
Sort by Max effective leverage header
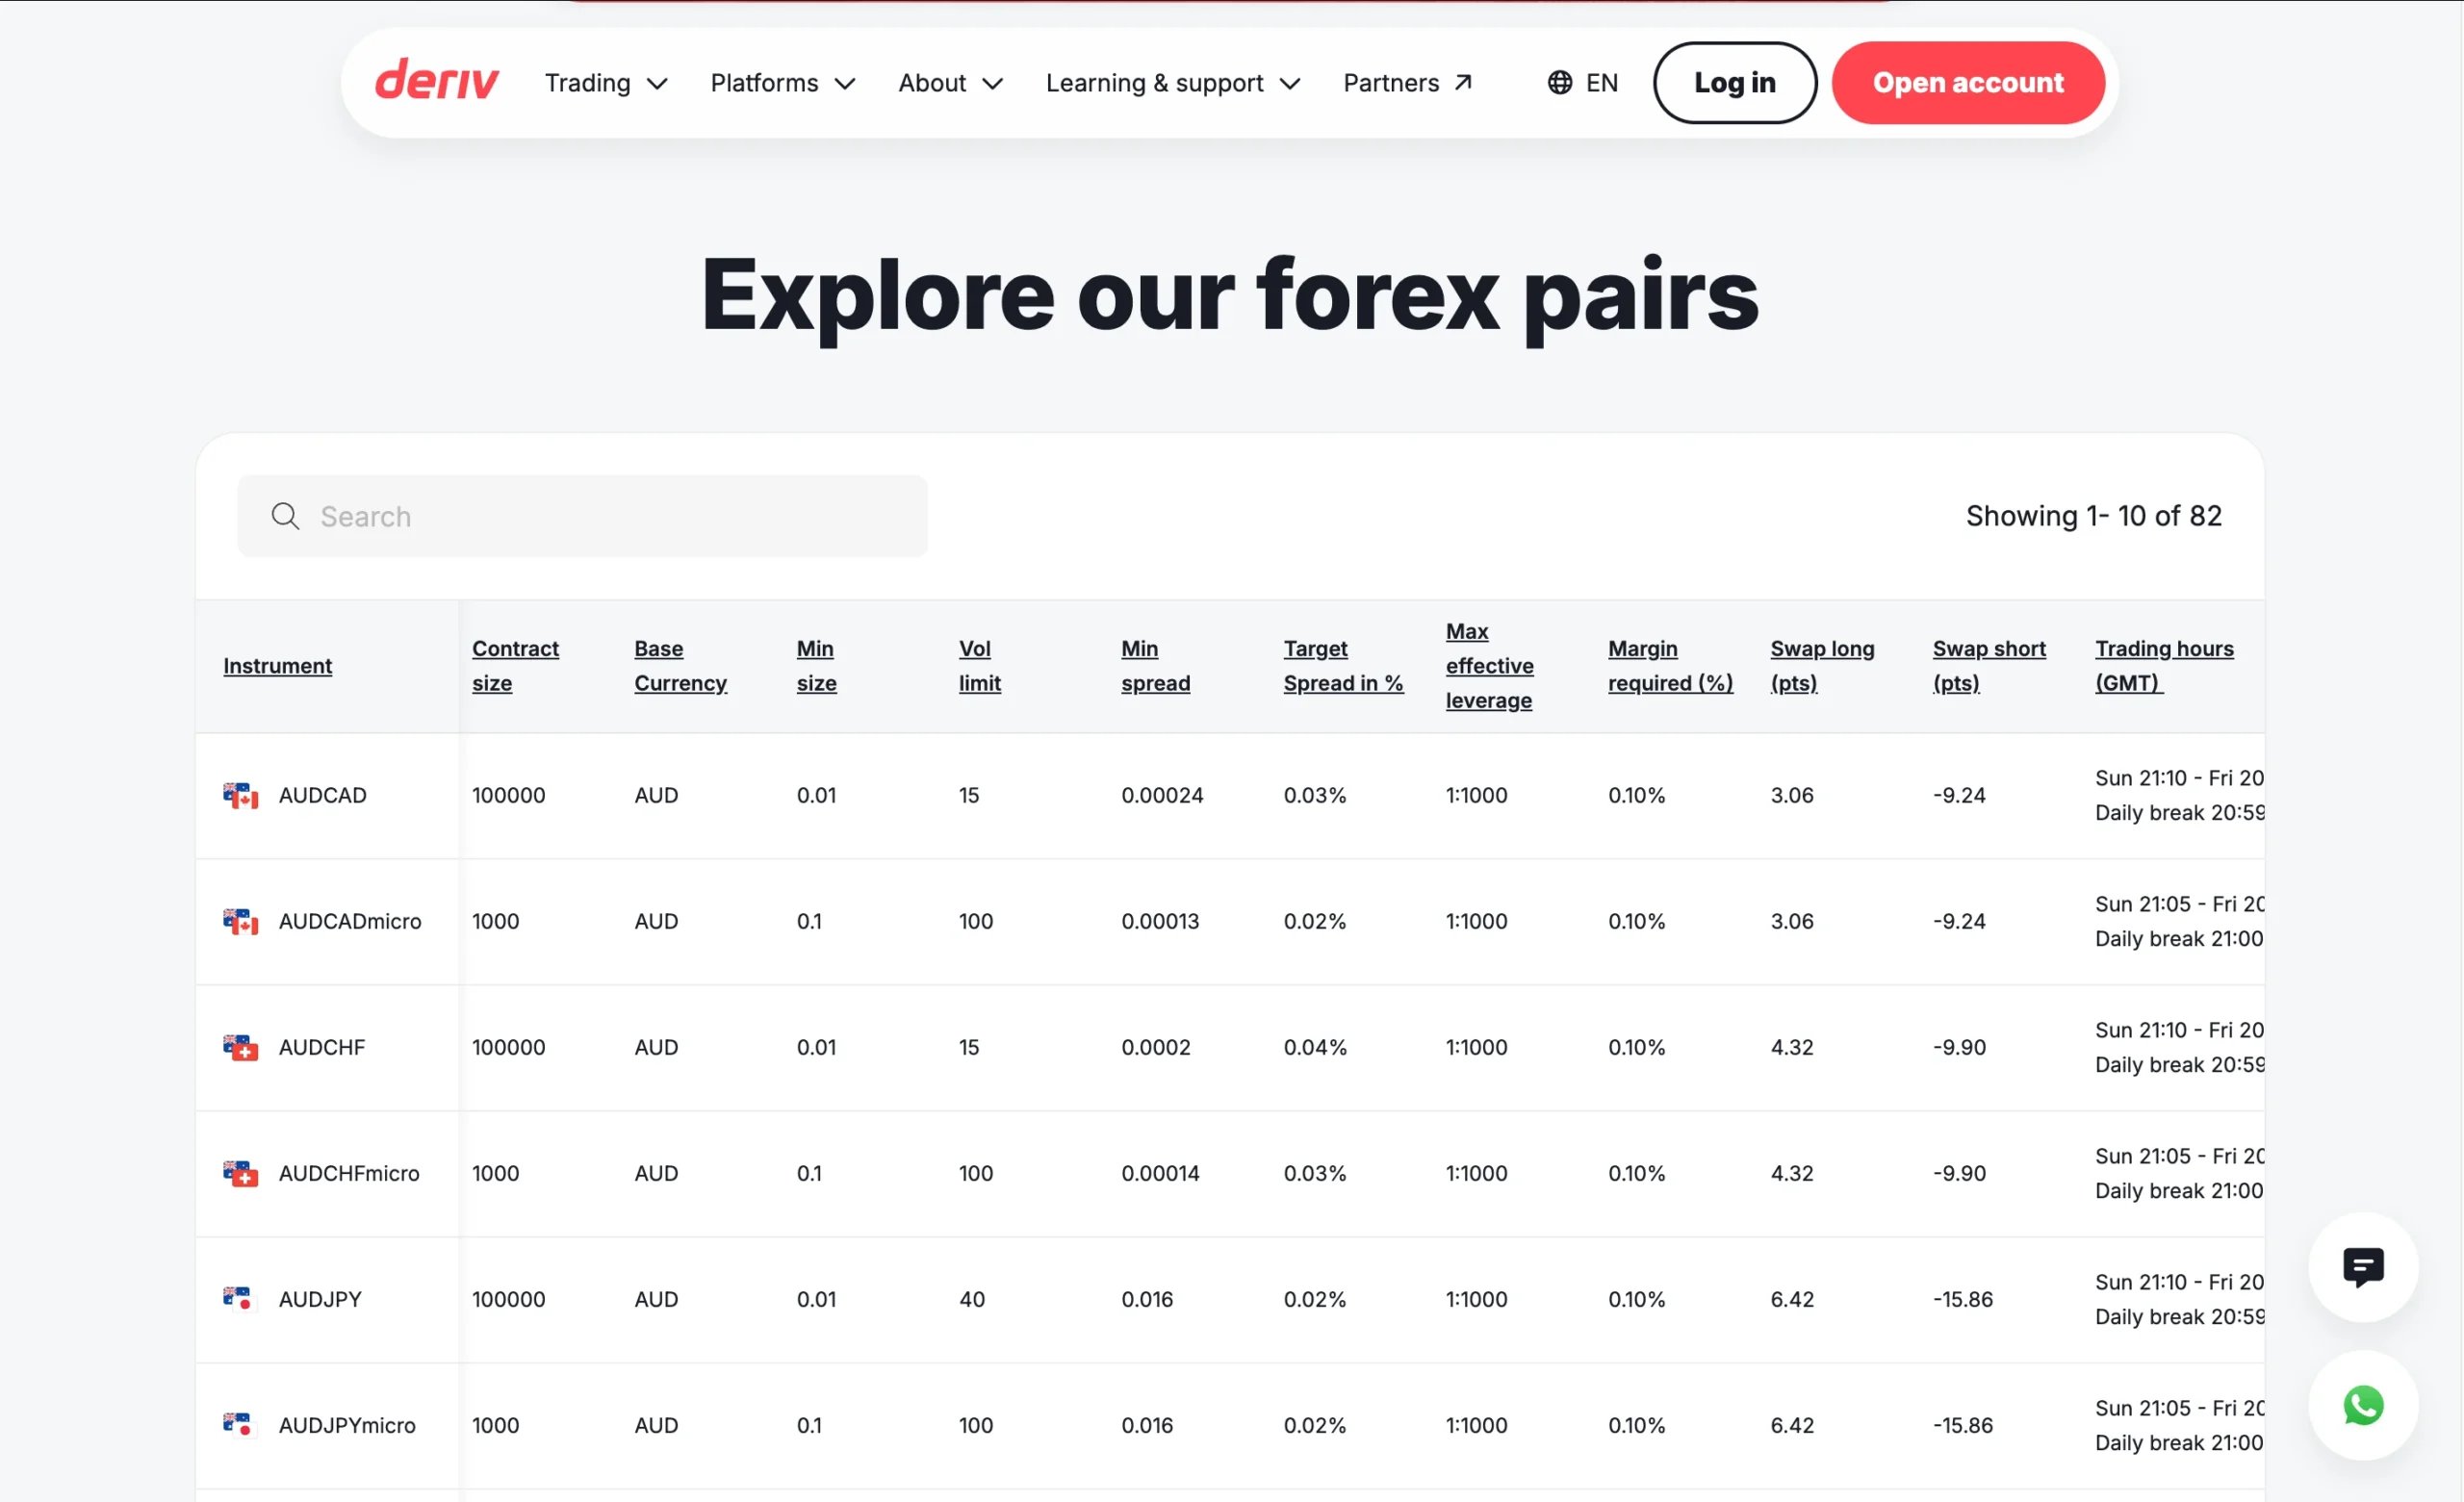coord(1489,666)
